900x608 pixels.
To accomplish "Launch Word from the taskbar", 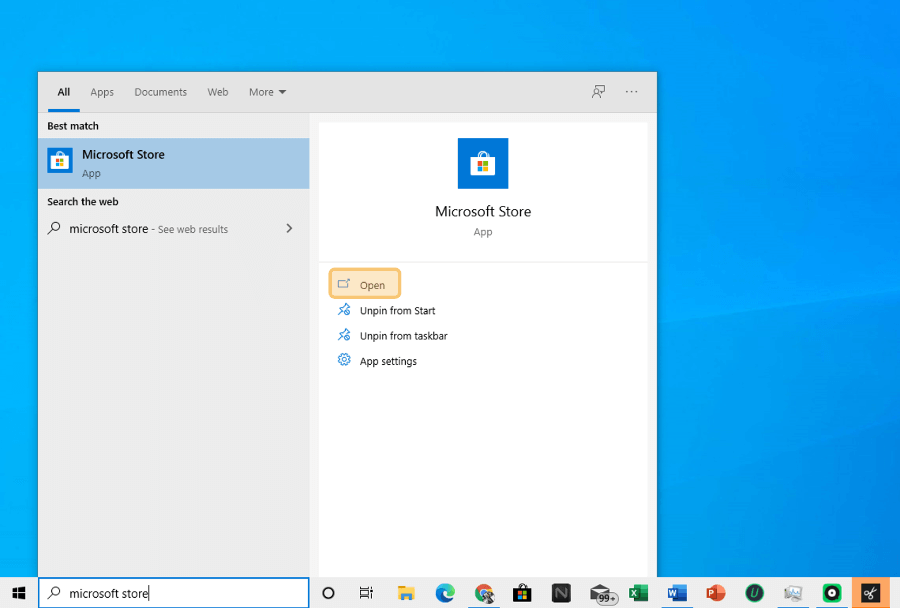I will pos(677,592).
